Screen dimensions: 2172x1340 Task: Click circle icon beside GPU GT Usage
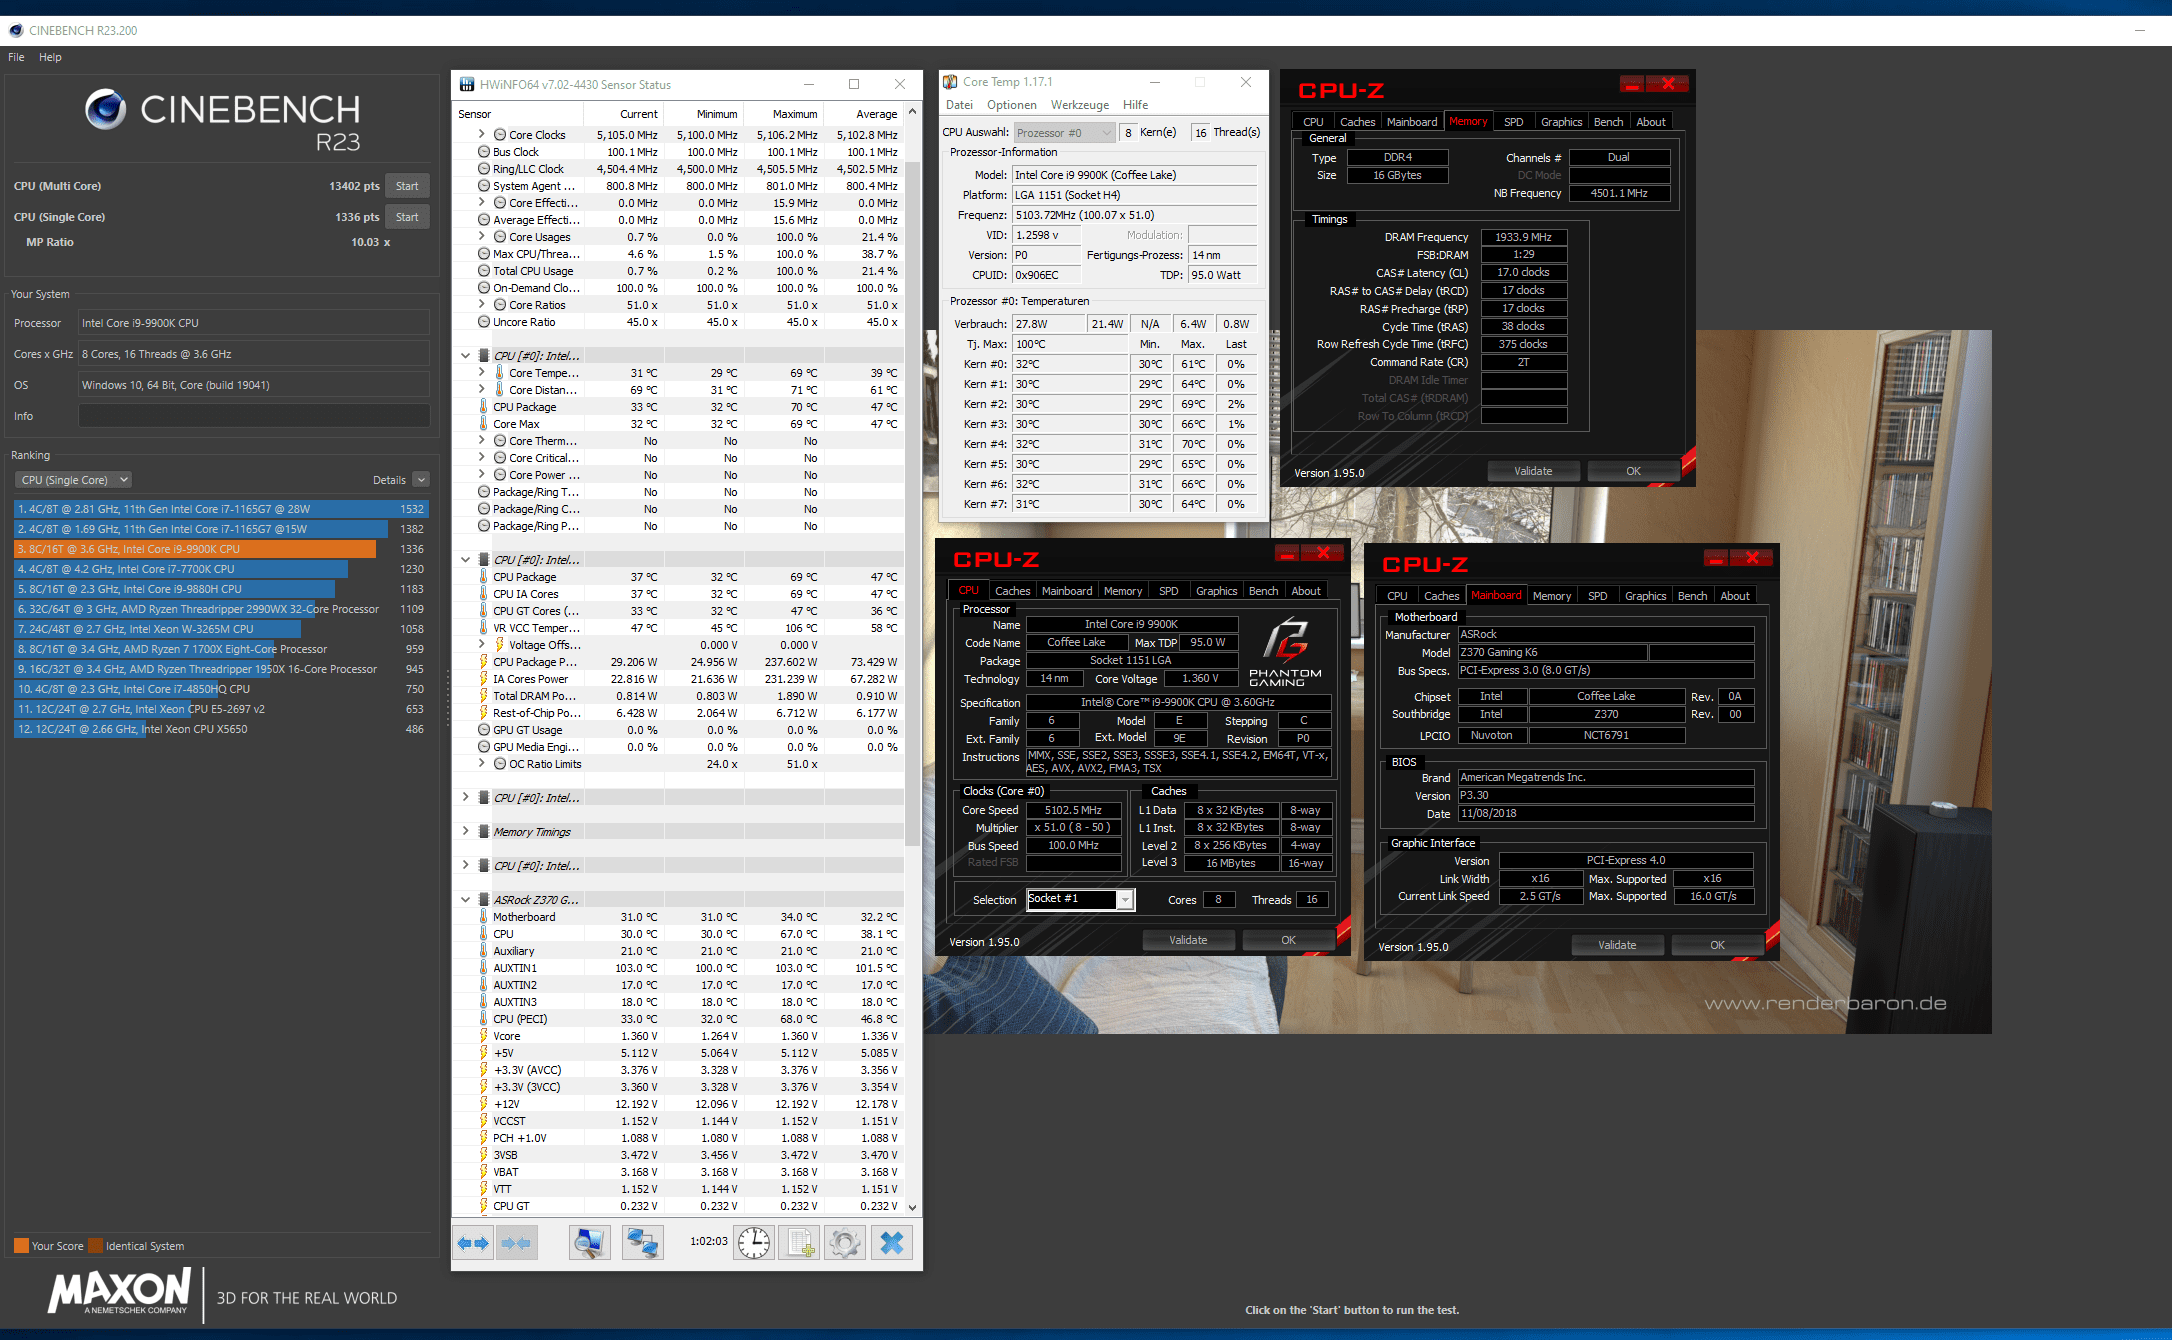pos(484,730)
